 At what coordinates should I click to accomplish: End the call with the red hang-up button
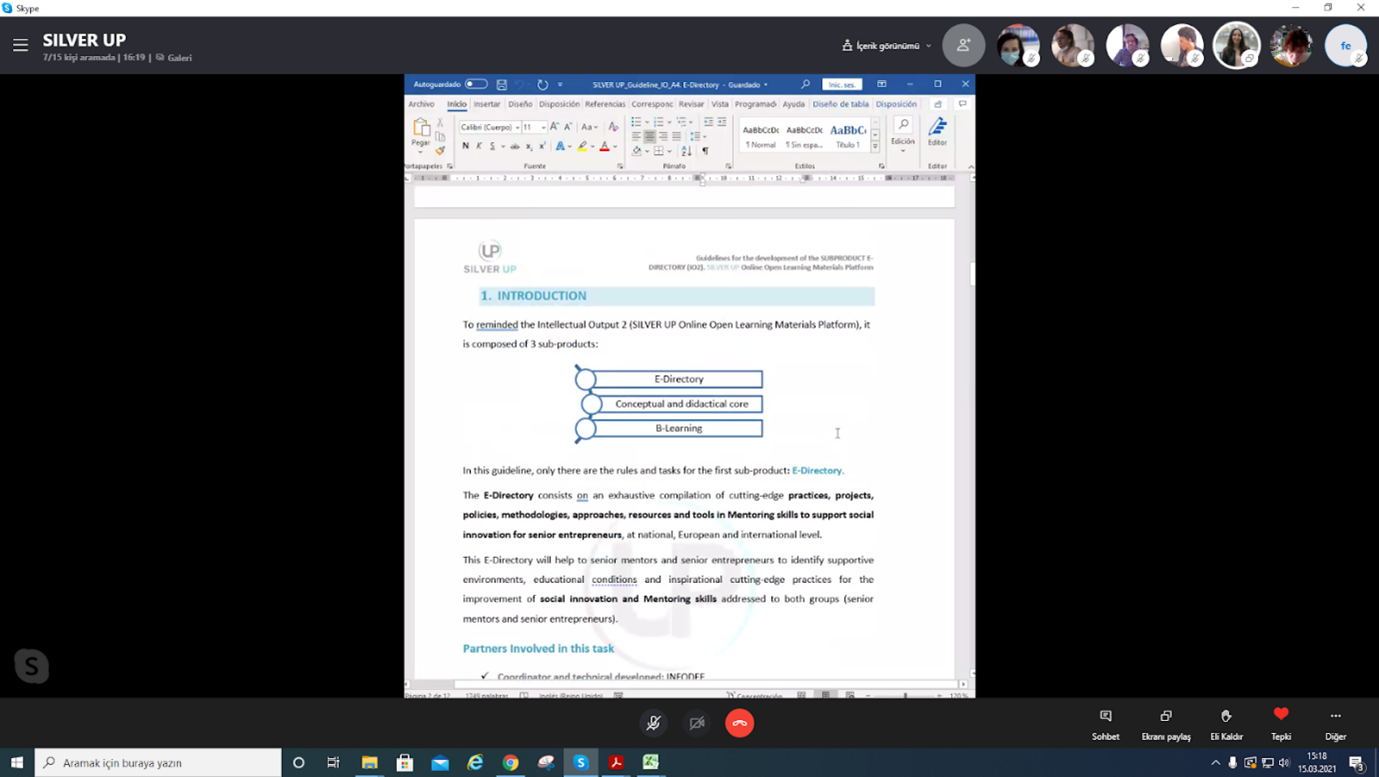(x=739, y=723)
